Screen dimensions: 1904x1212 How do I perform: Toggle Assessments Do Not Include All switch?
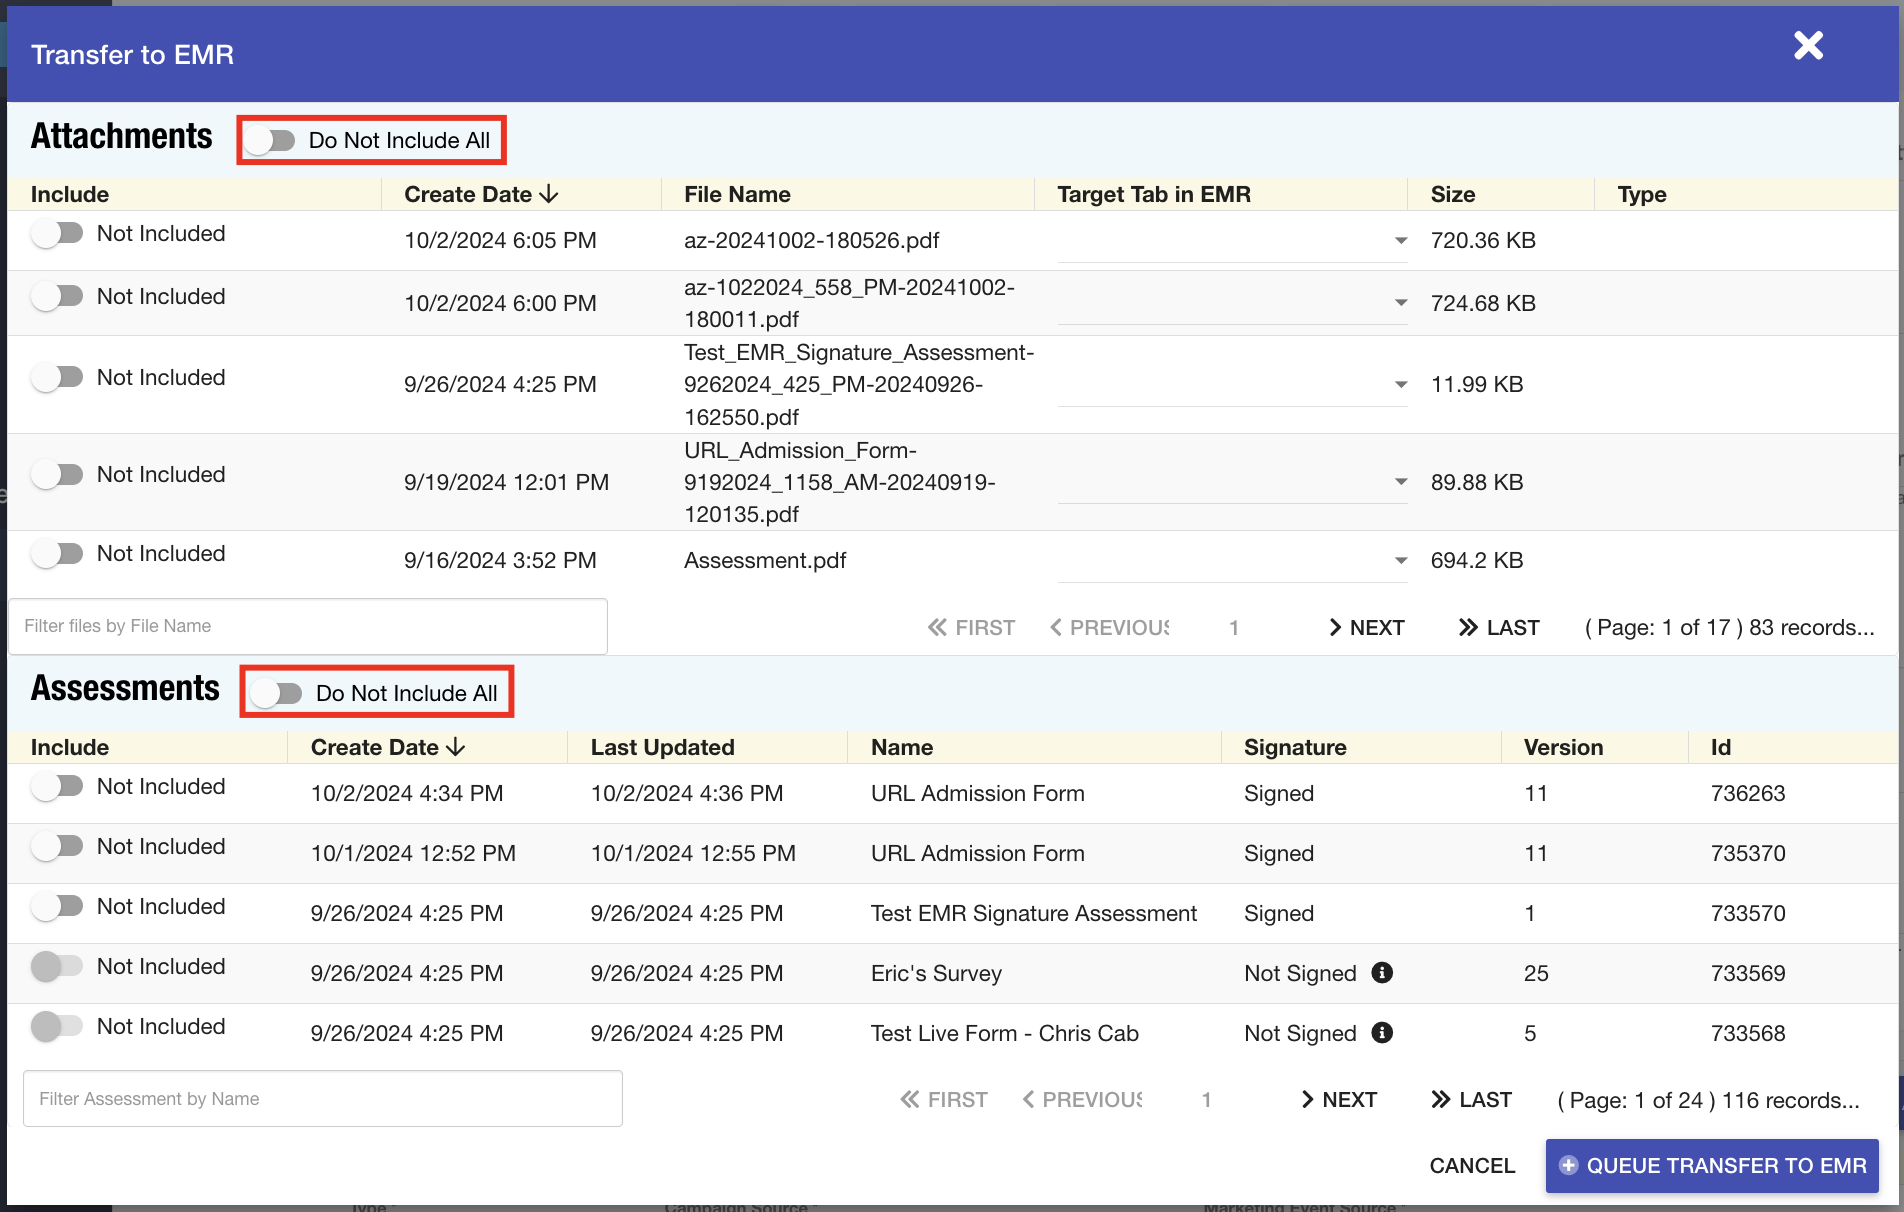(277, 693)
